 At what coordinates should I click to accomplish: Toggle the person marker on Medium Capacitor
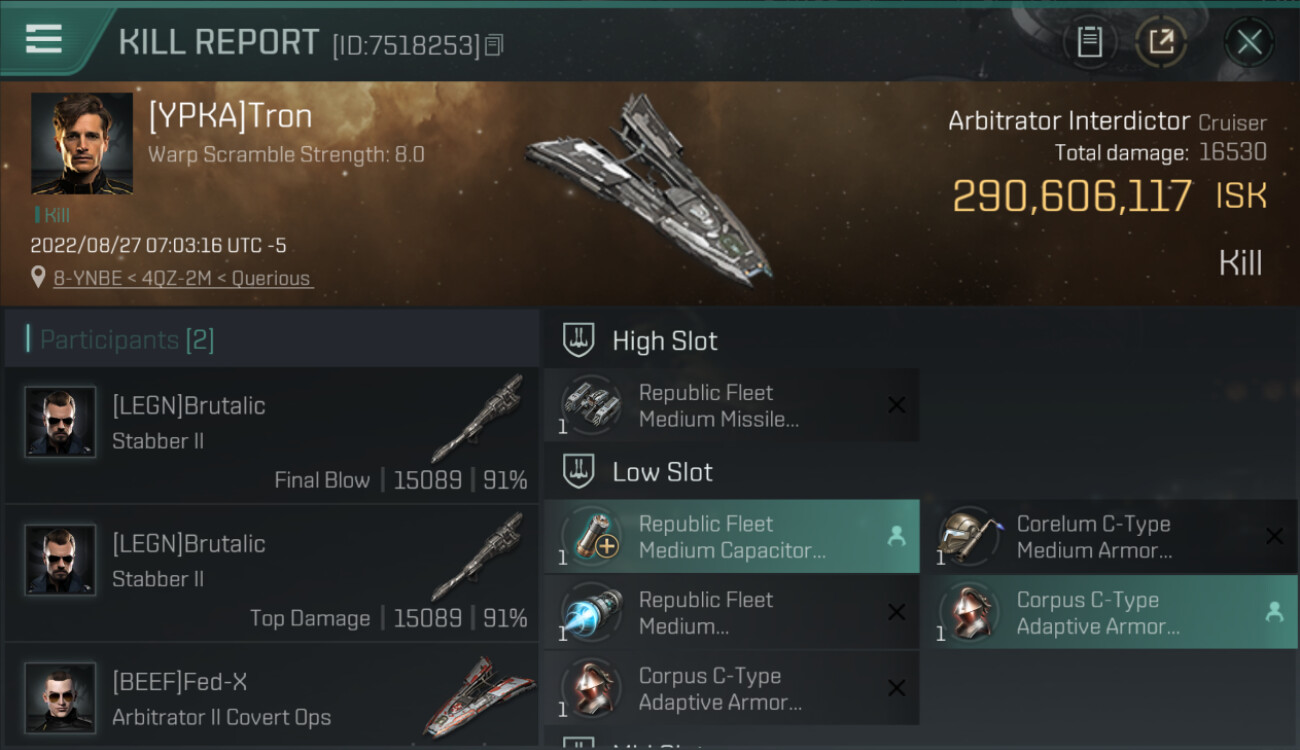(x=896, y=536)
